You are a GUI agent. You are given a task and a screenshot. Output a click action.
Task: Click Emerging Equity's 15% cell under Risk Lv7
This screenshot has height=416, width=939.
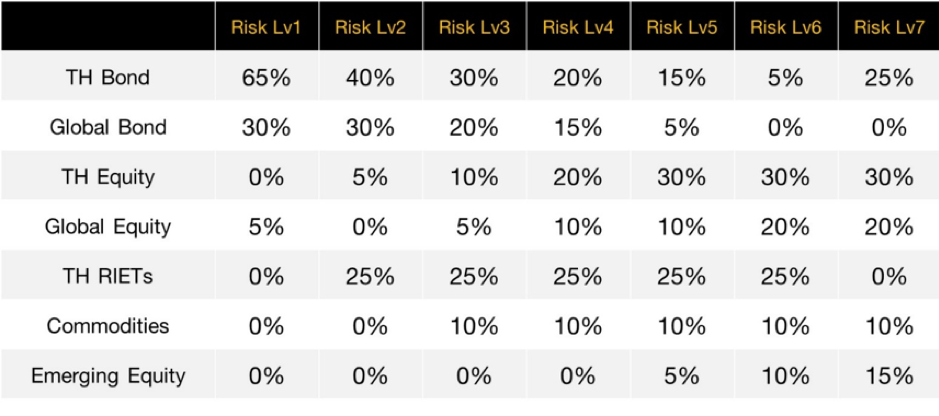(x=888, y=376)
